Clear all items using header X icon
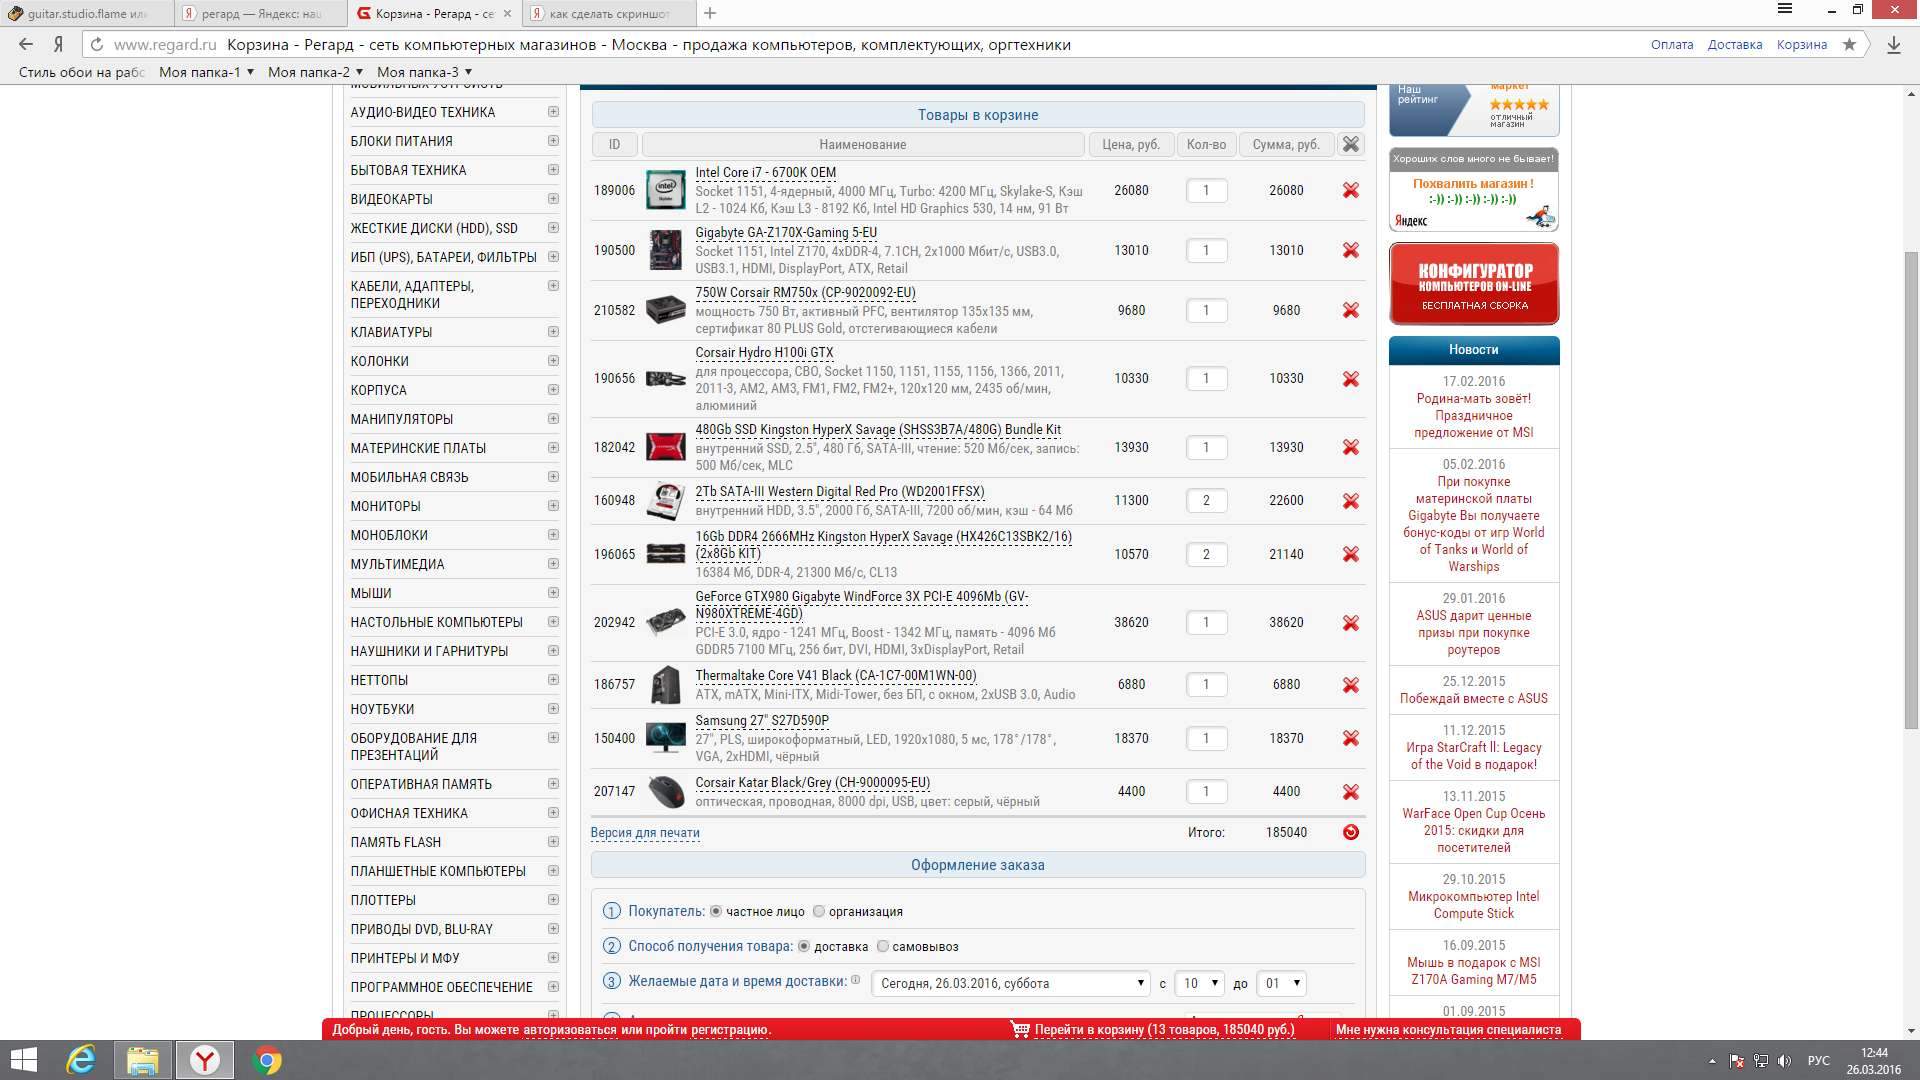 coord(1350,144)
